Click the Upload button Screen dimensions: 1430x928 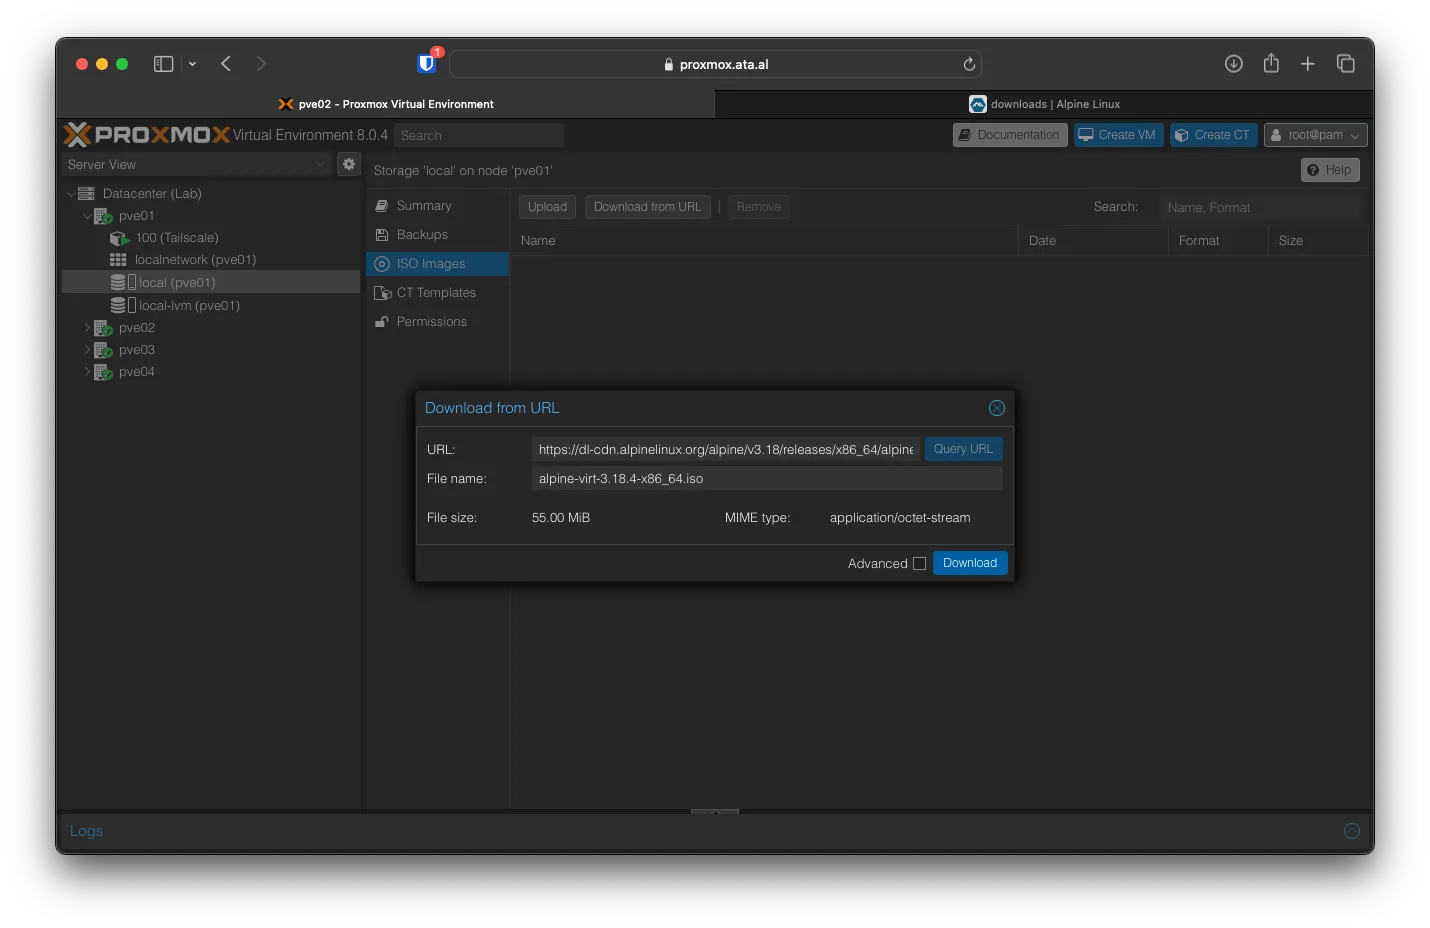547,207
